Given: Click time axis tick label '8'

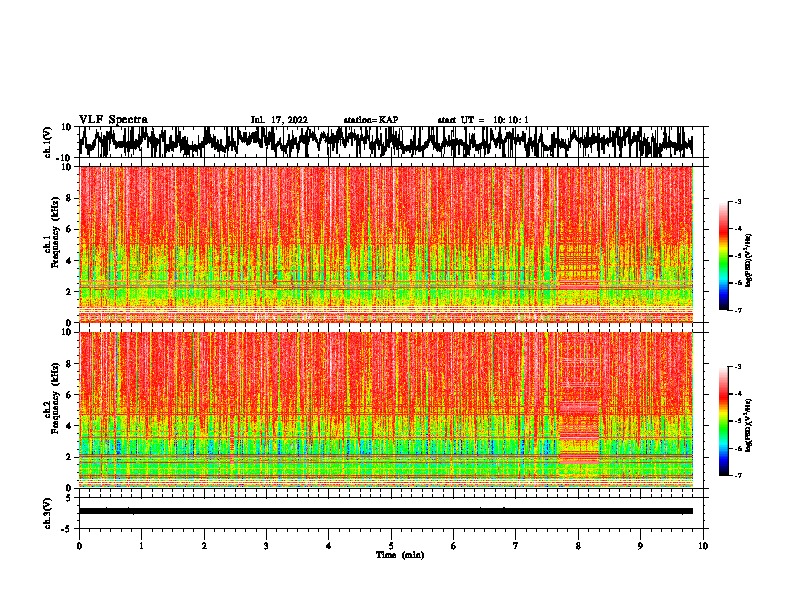Looking at the screenshot, I should [578, 546].
